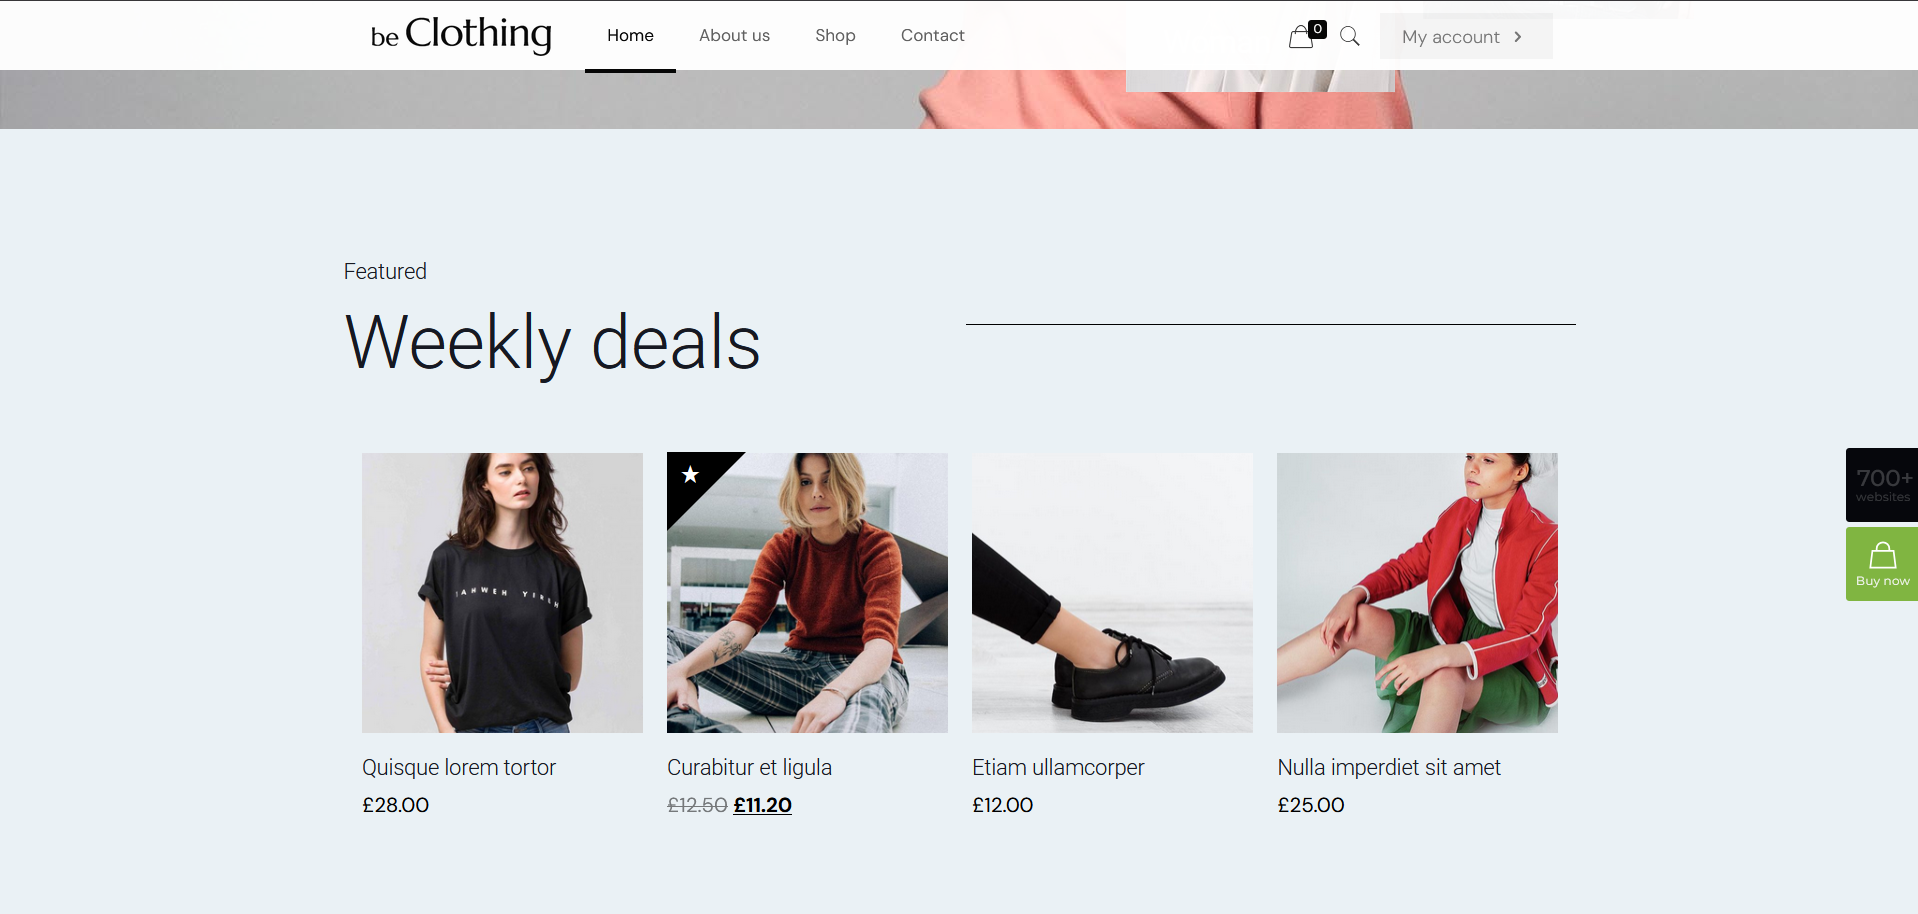Open Nulla imperdiet sit amet link
The width and height of the screenshot is (1918, 914).
[1389, 767]
